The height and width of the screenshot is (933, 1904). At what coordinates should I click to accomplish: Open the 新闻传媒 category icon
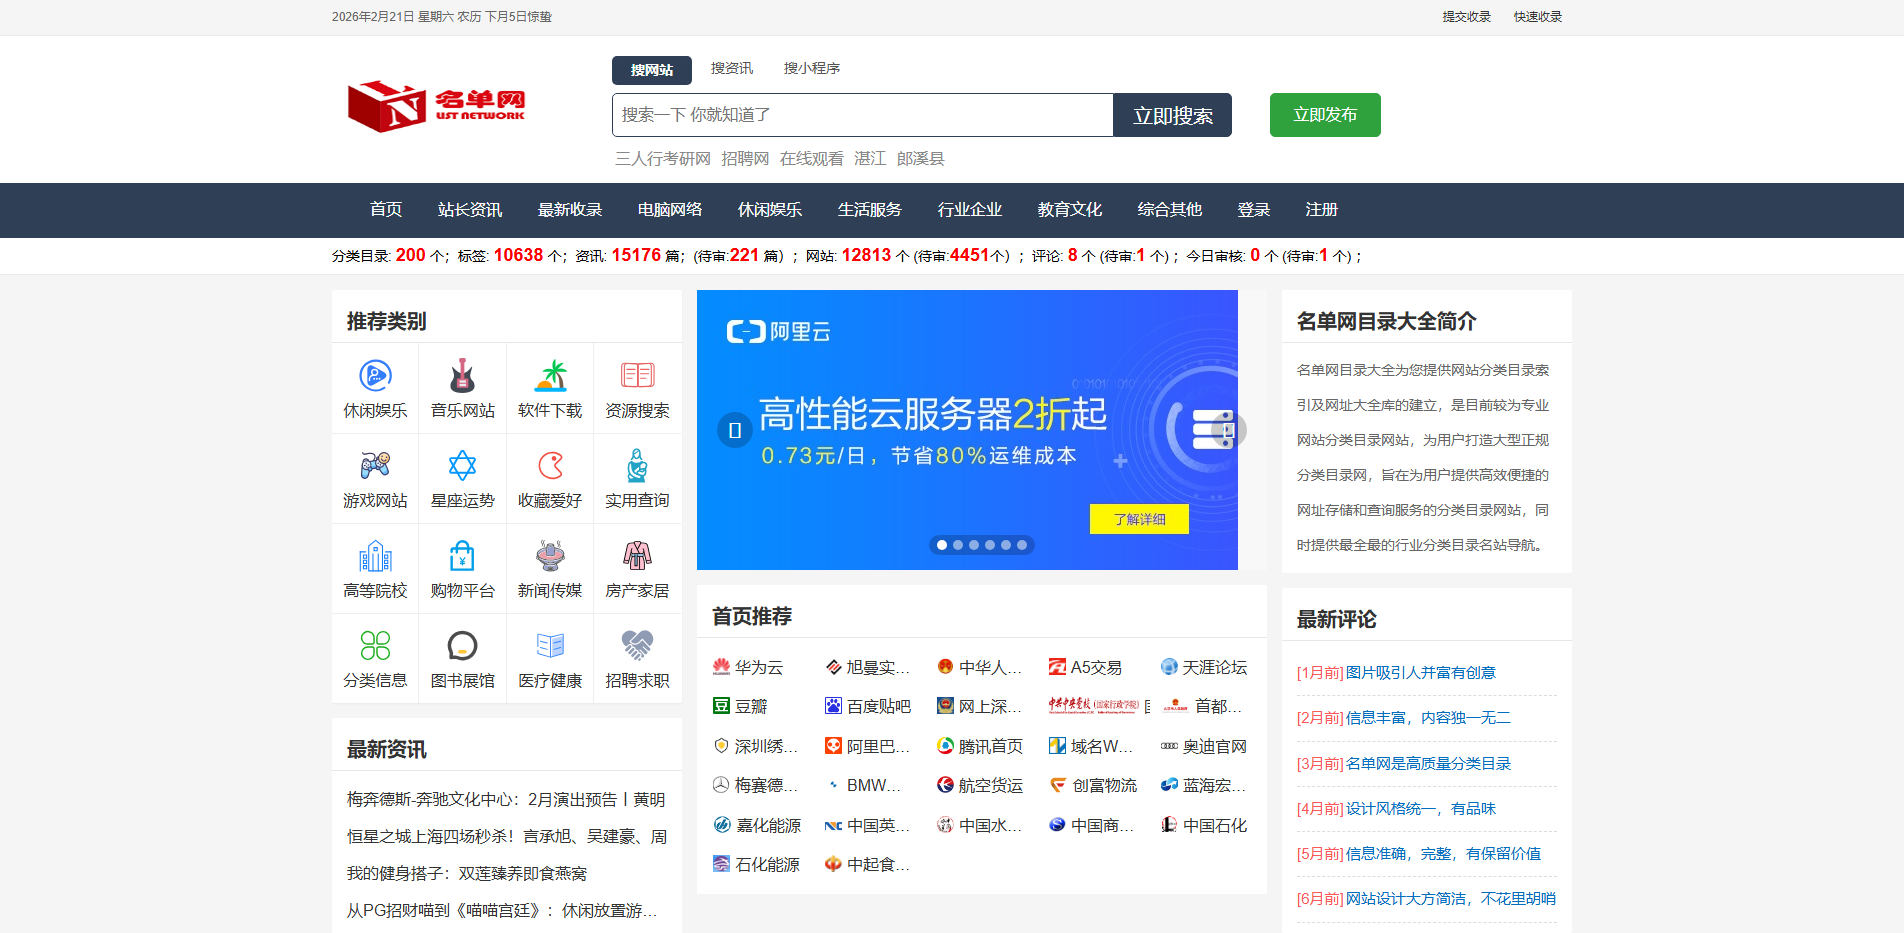(x=549, y=556)
